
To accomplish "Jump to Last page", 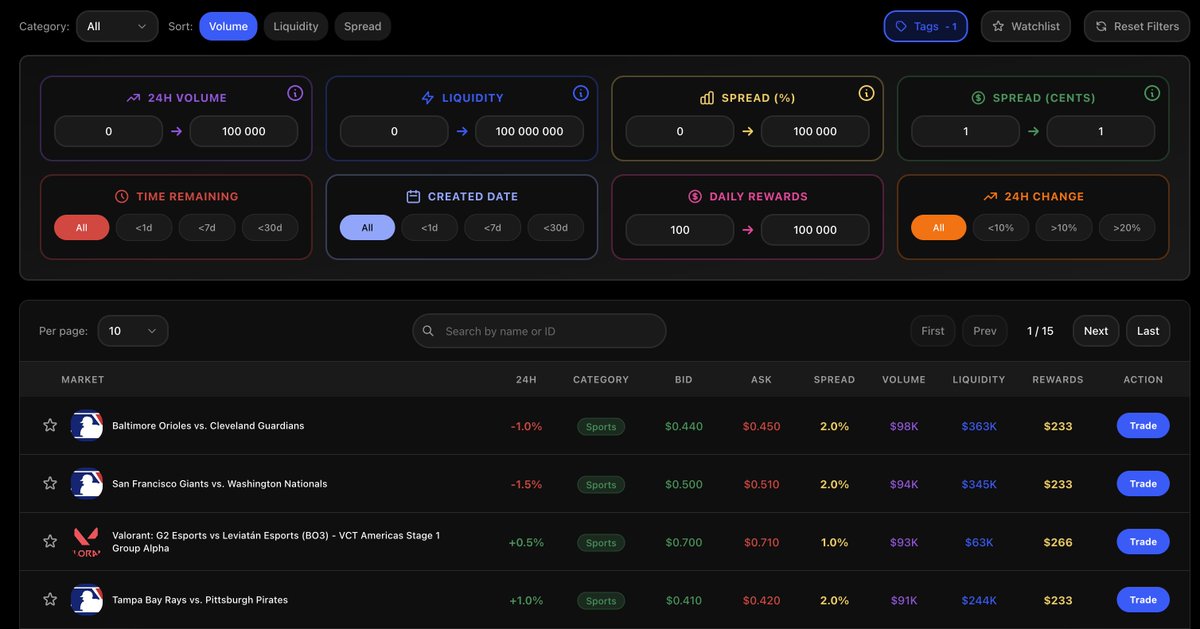I will click(1148, 331).
